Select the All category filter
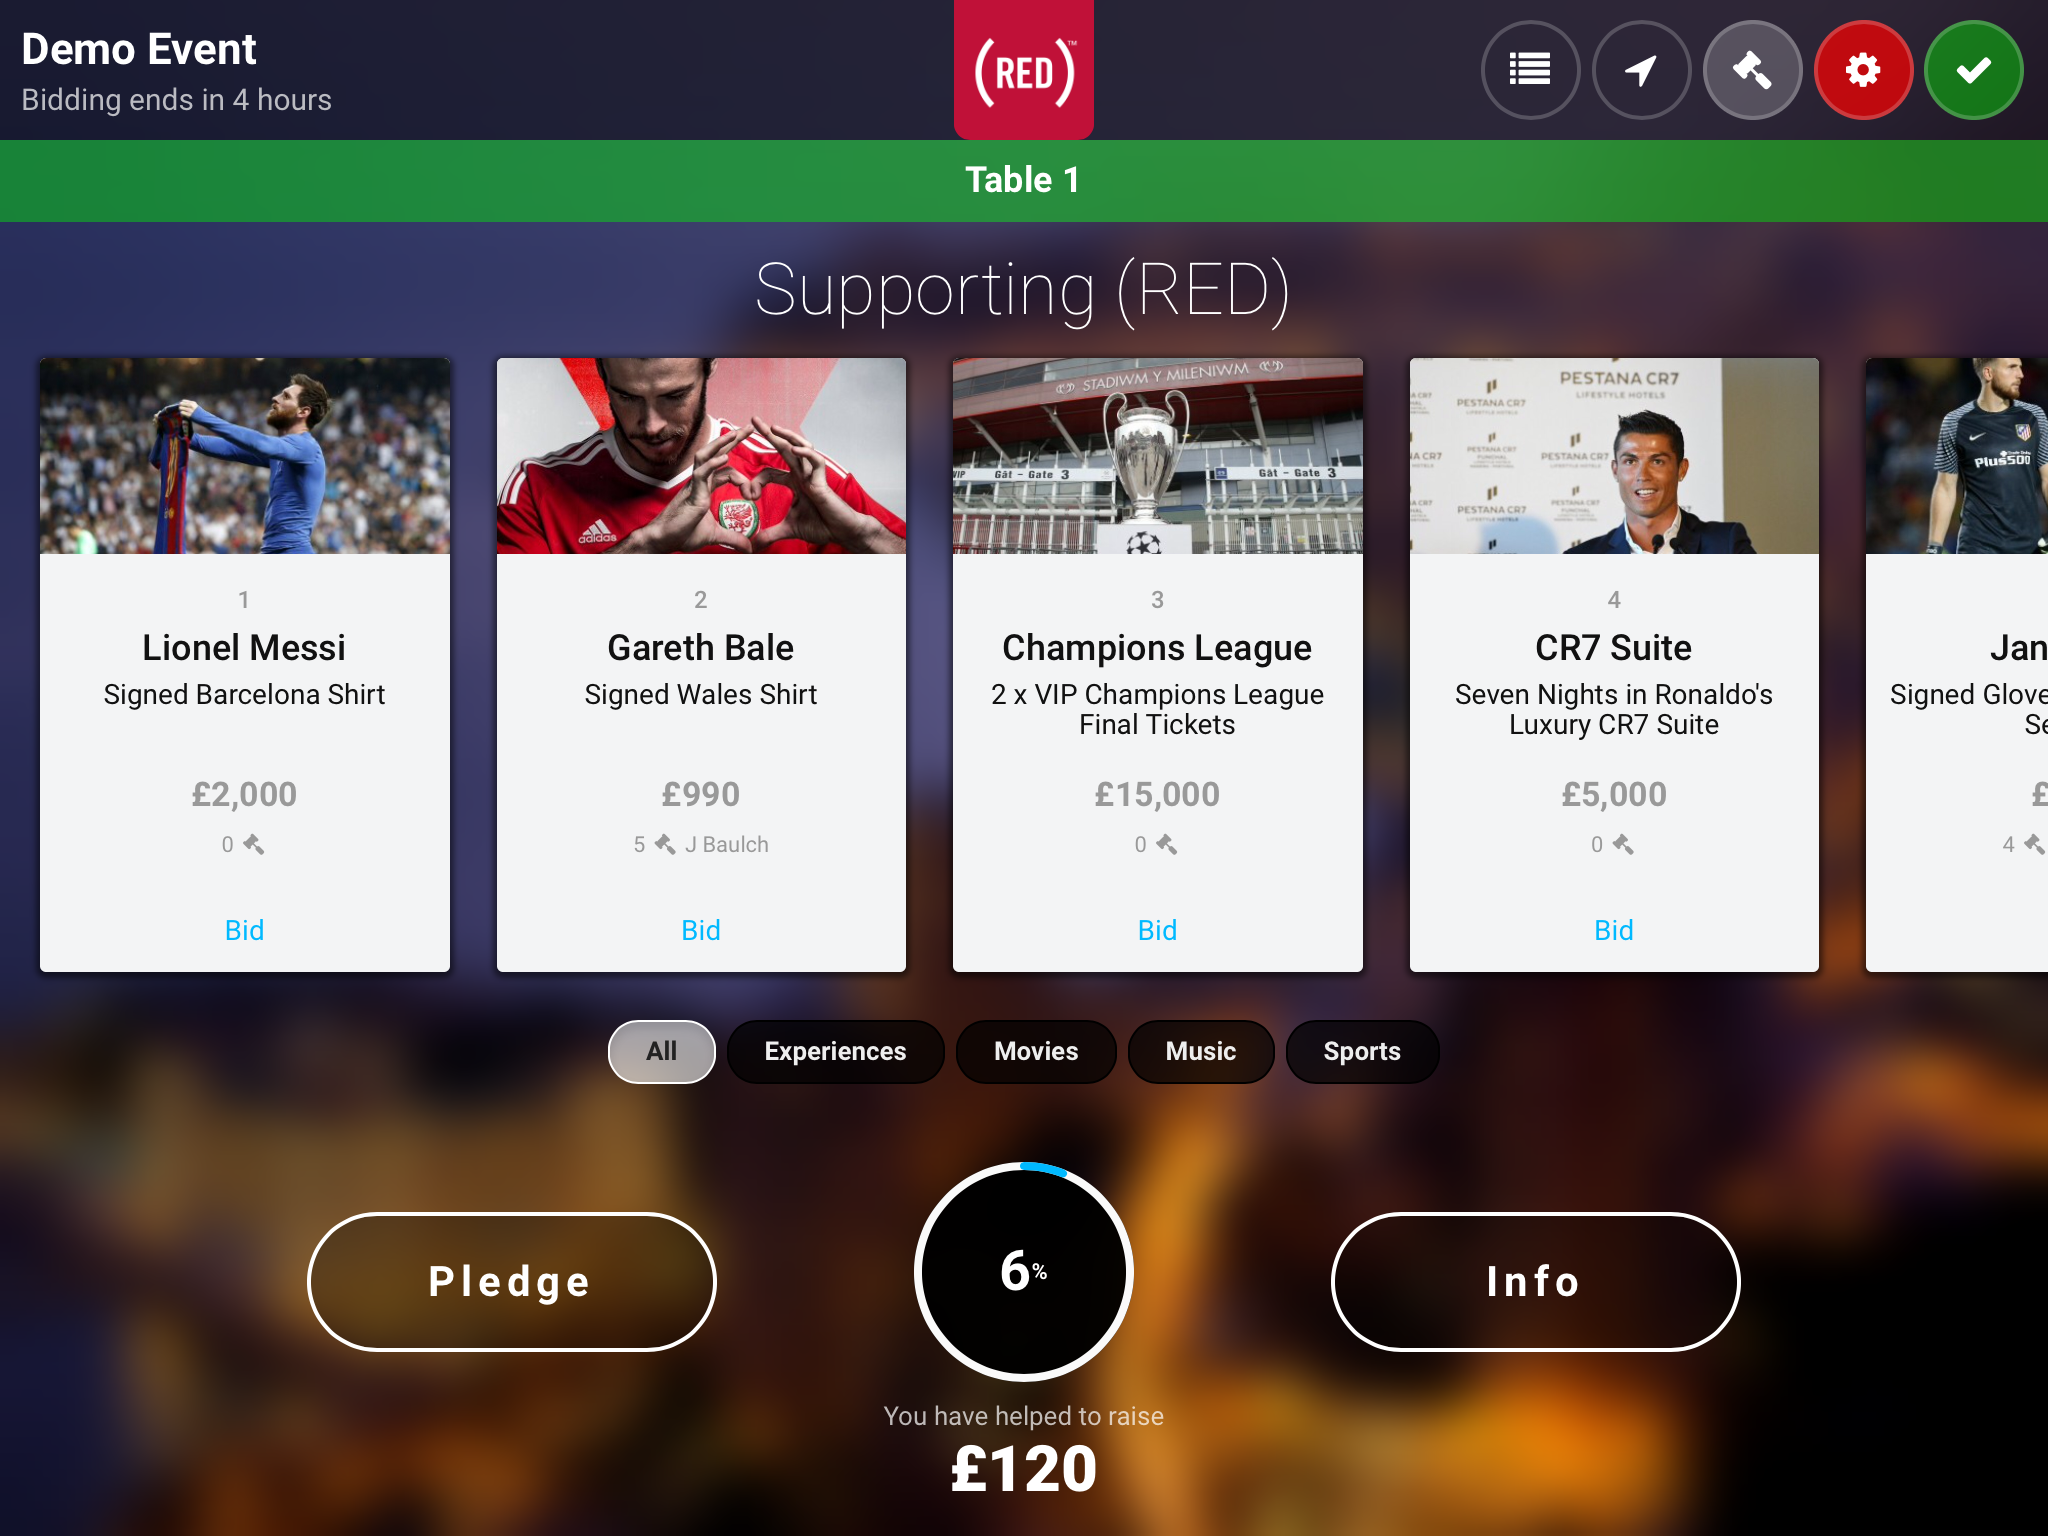 (x=661, y=1051)
